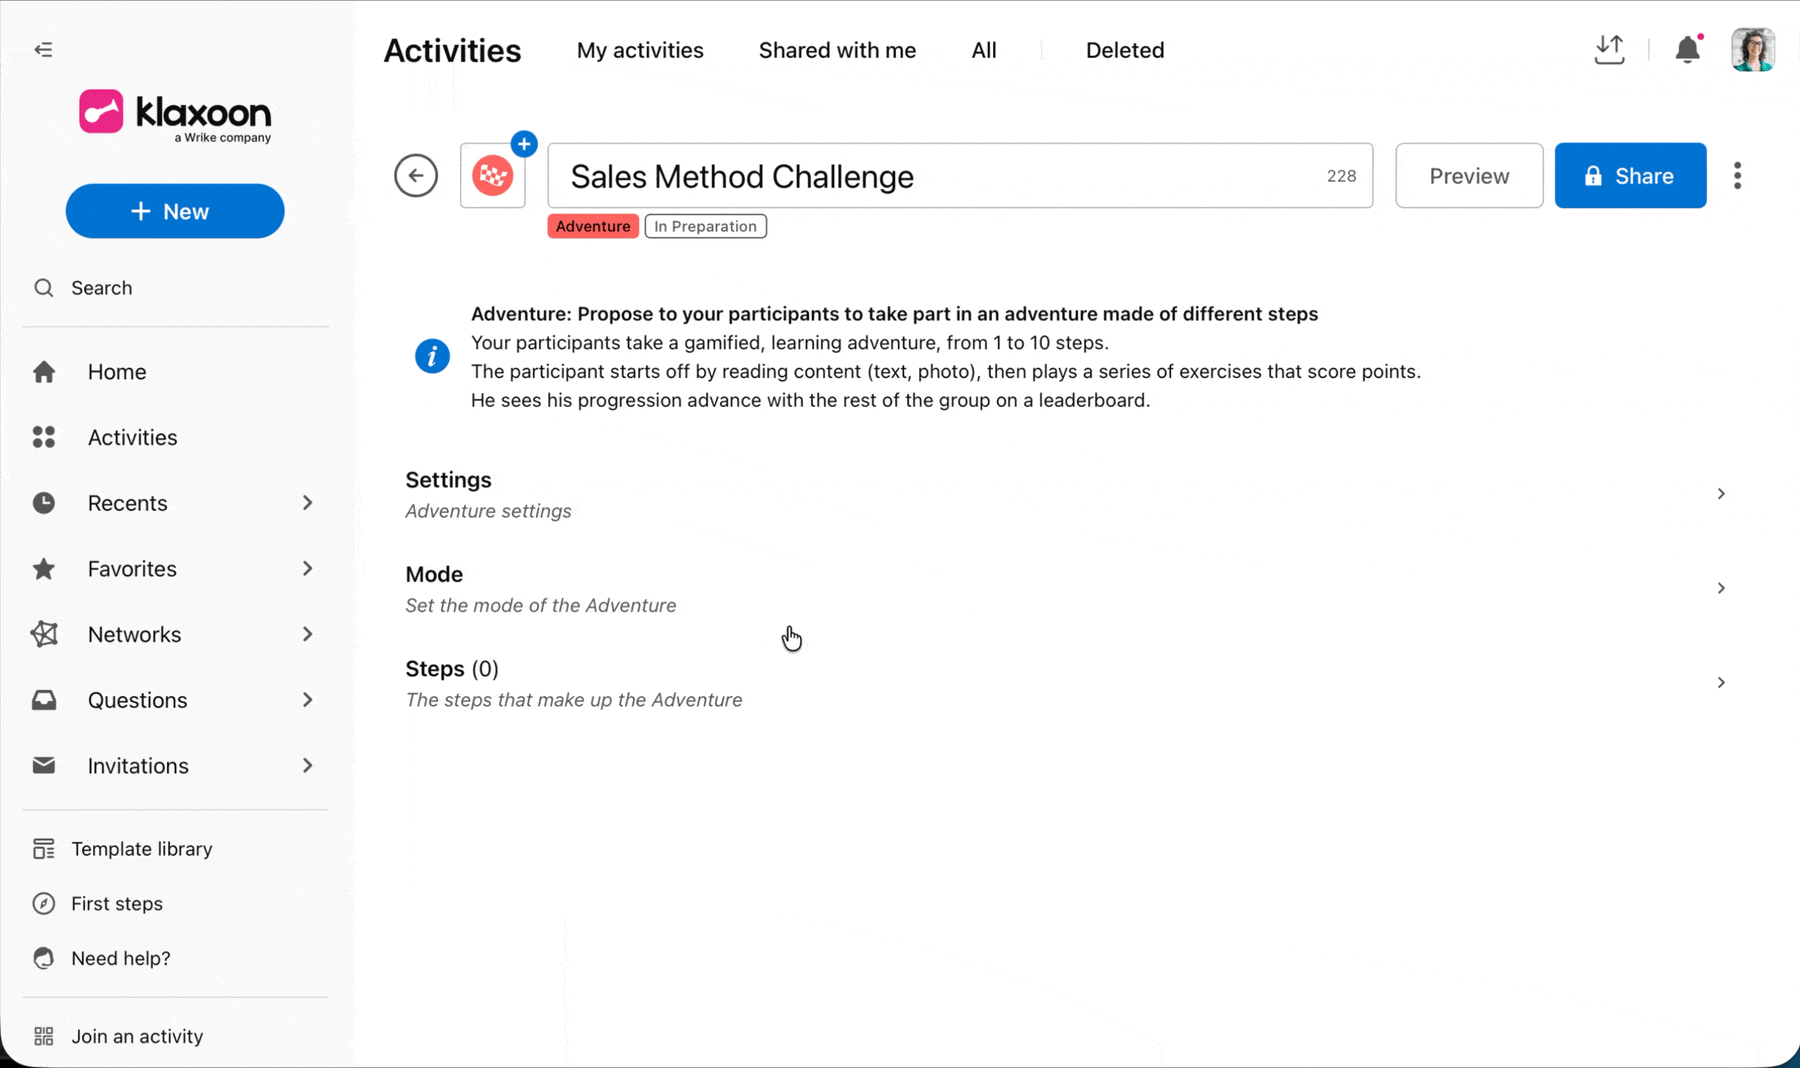Screen dimensions: 1800x1068
Task: Open notifications bell icon
Action: 1688,49
